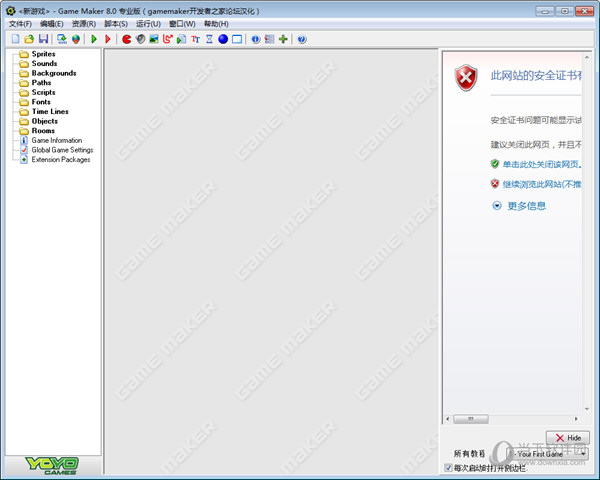Select the Sounds folder in tree
Screen dimensions: 600x480
coord(44,64)
